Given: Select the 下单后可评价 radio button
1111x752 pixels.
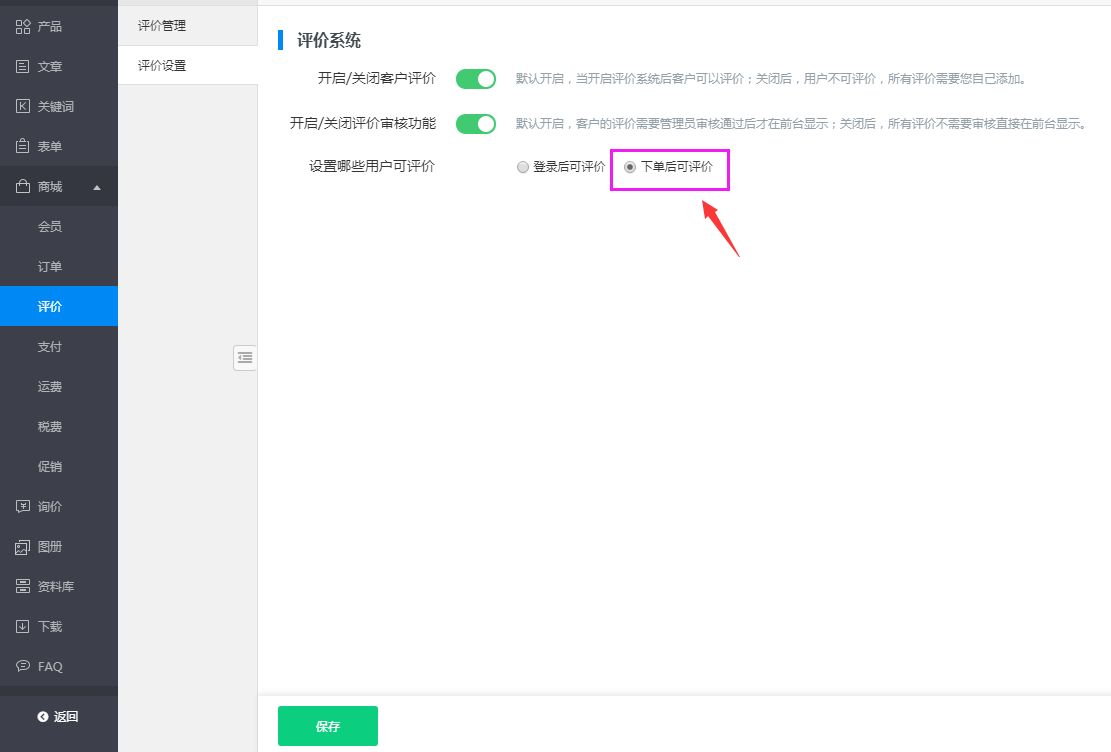Looking at the screenshot, I should (630, 168).
